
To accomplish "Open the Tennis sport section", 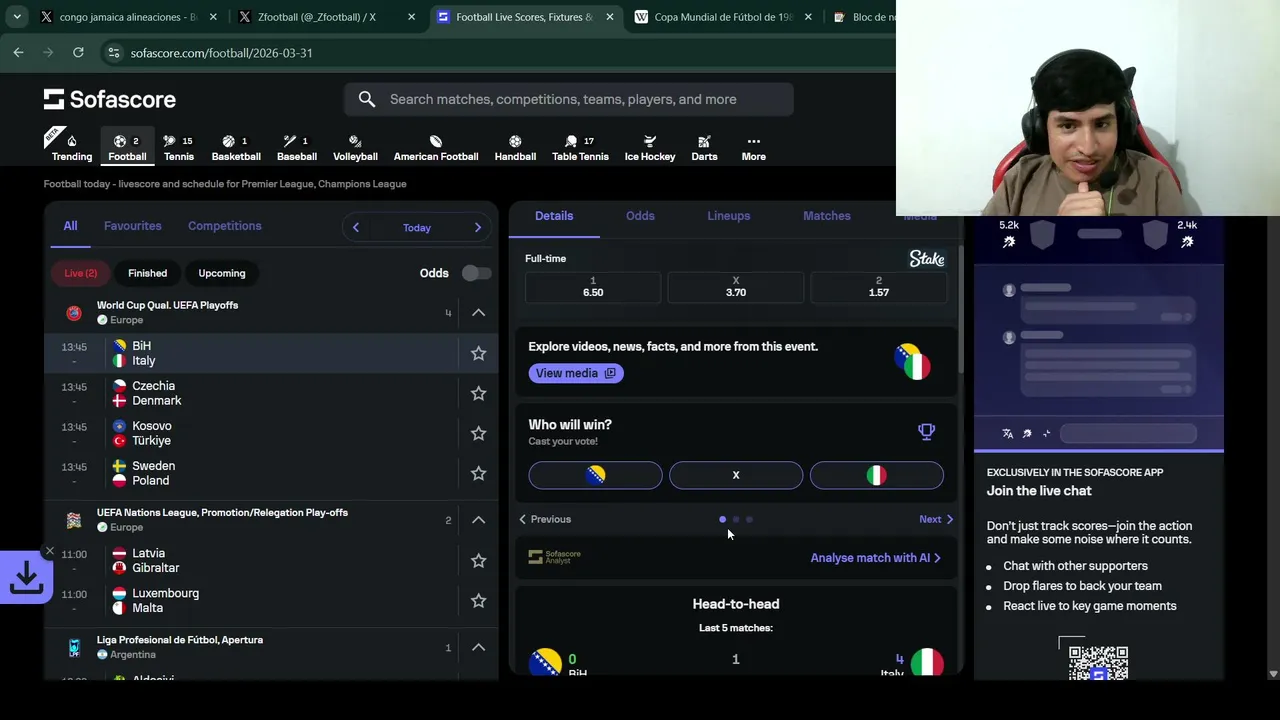I will pyautogui.click(x=179, y=148).
